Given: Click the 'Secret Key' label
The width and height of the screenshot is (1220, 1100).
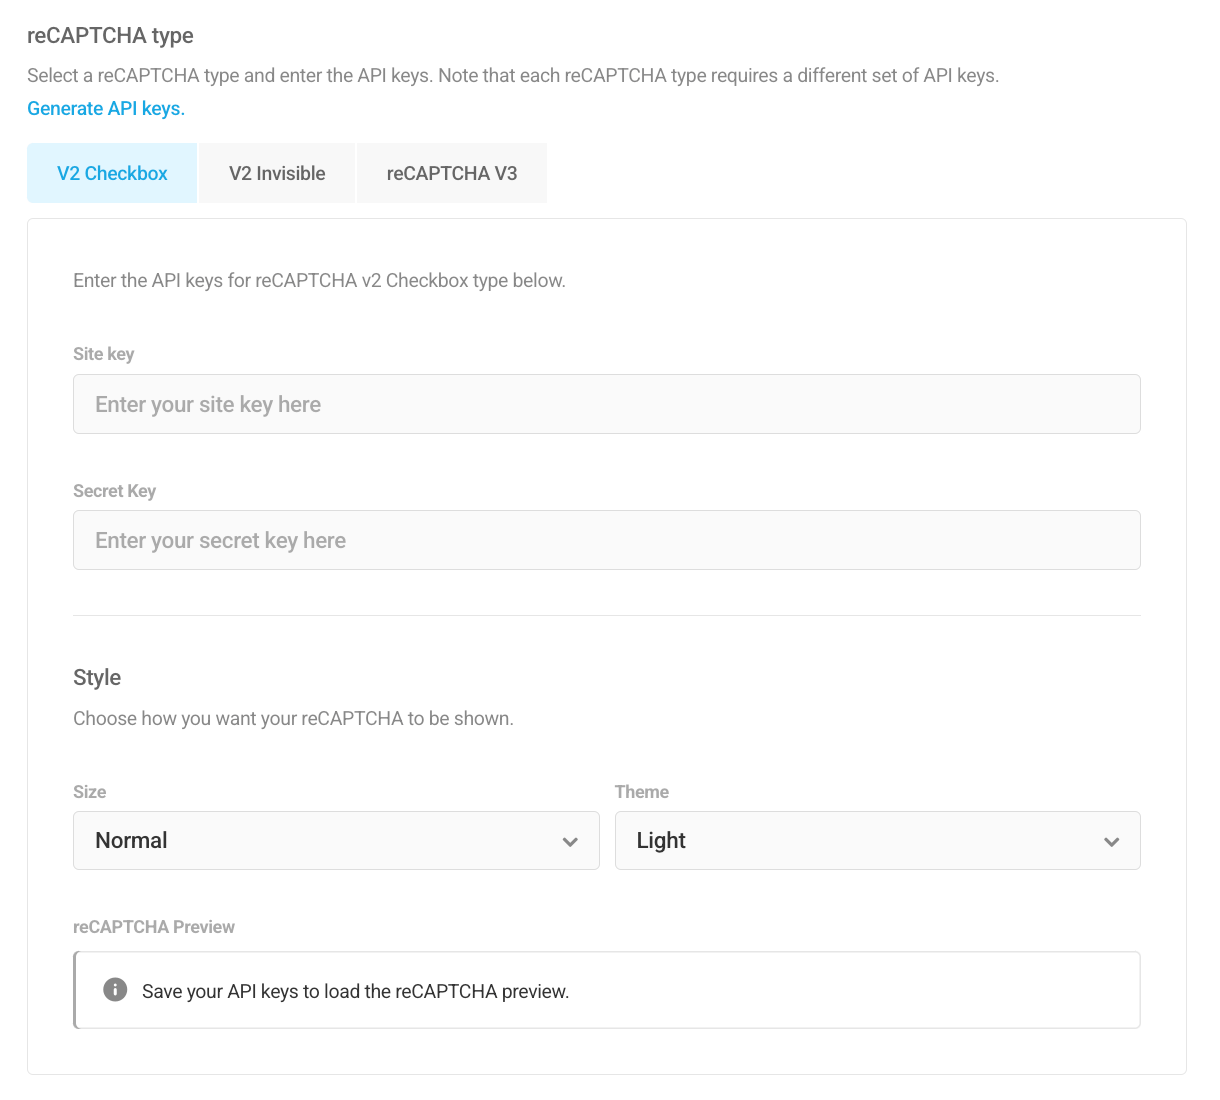Looking at the screenshot, I should [x=114, y=491].
